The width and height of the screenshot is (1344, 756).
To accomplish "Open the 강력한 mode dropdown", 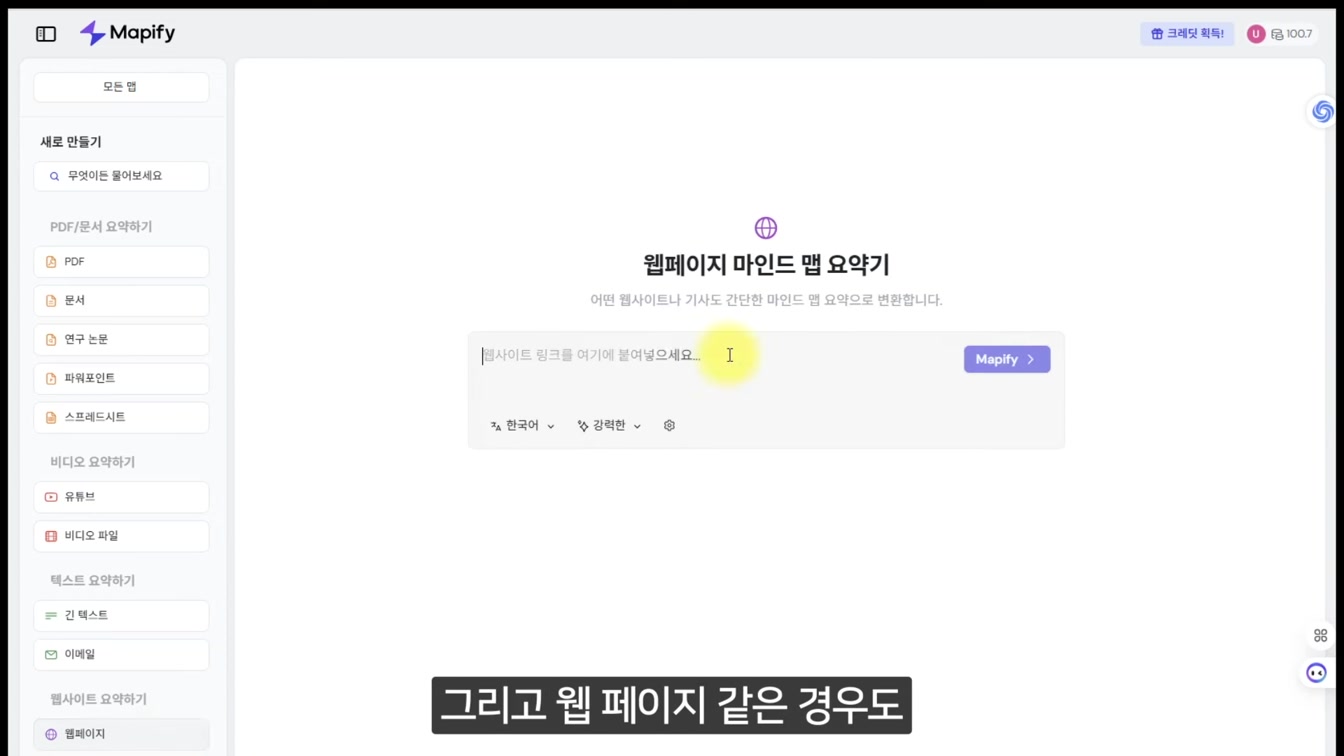I will point(609,426).
